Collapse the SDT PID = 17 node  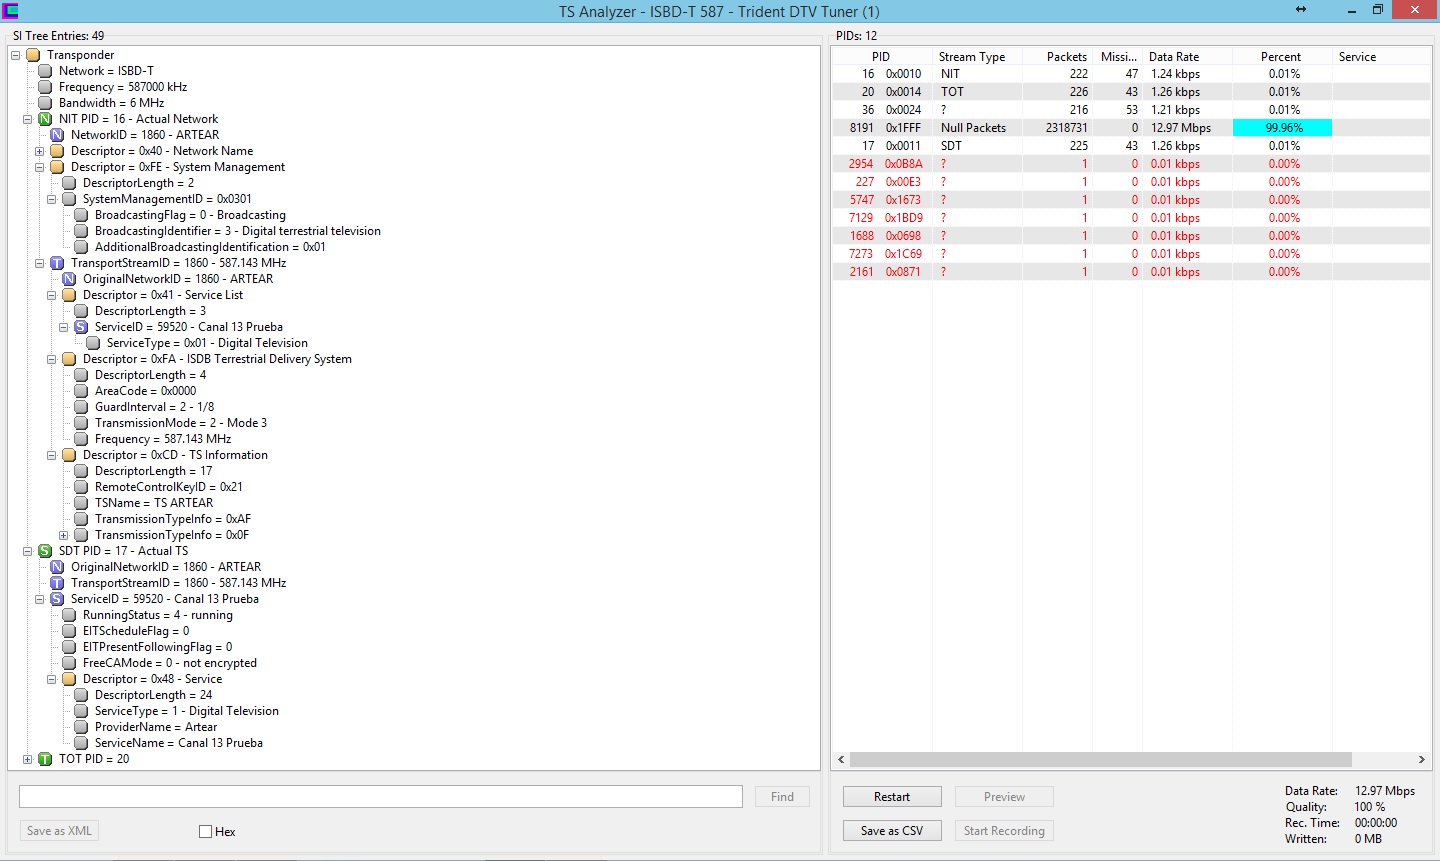click(28, 551)
